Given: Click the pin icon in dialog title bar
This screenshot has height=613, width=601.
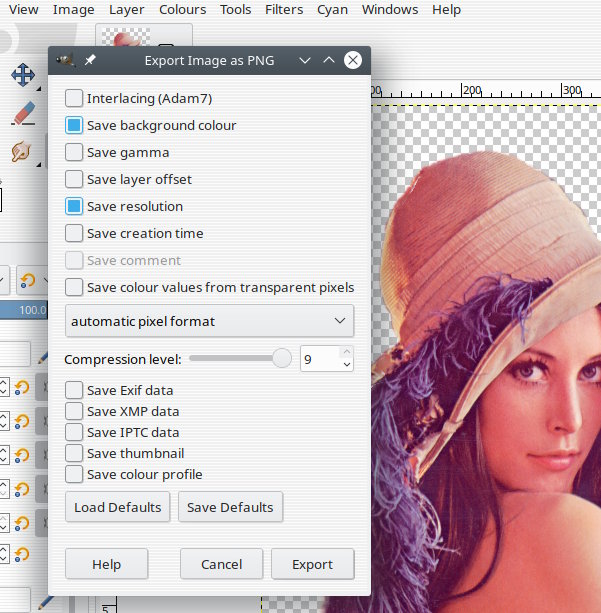Looking at the screenshot, I should click(x=90, y=60).
